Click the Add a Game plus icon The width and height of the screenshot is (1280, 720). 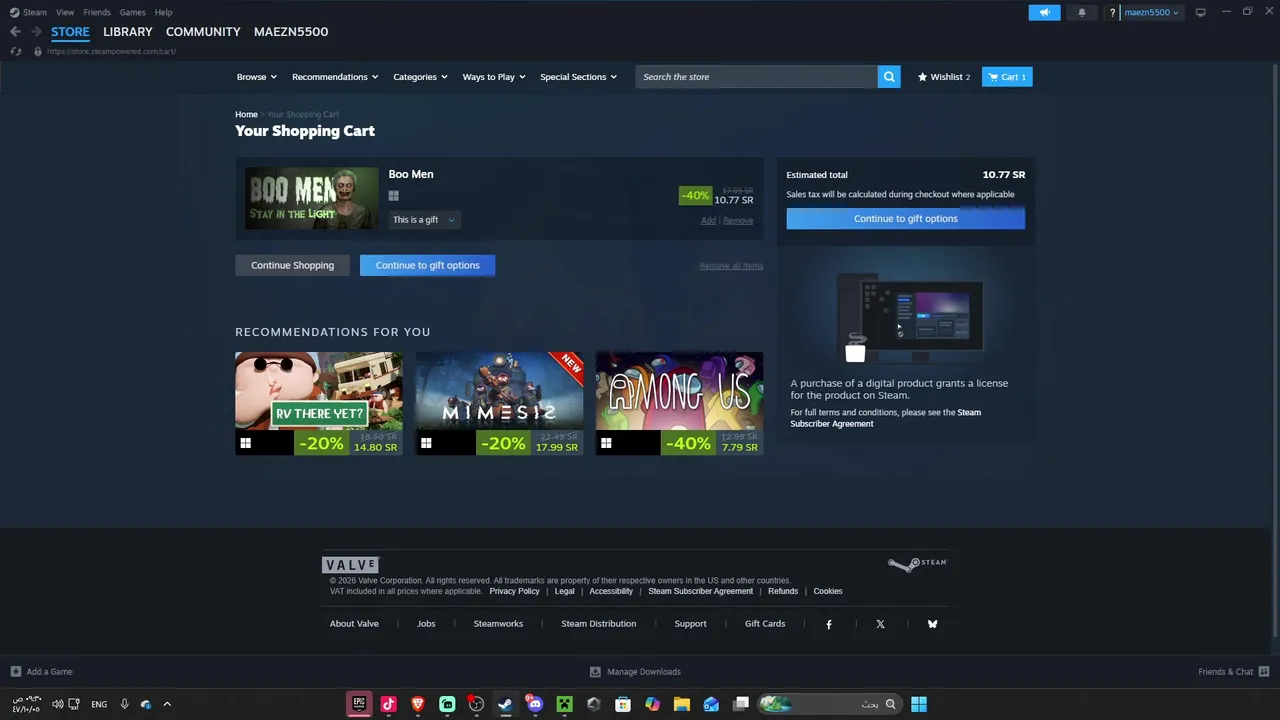[15, 672]
